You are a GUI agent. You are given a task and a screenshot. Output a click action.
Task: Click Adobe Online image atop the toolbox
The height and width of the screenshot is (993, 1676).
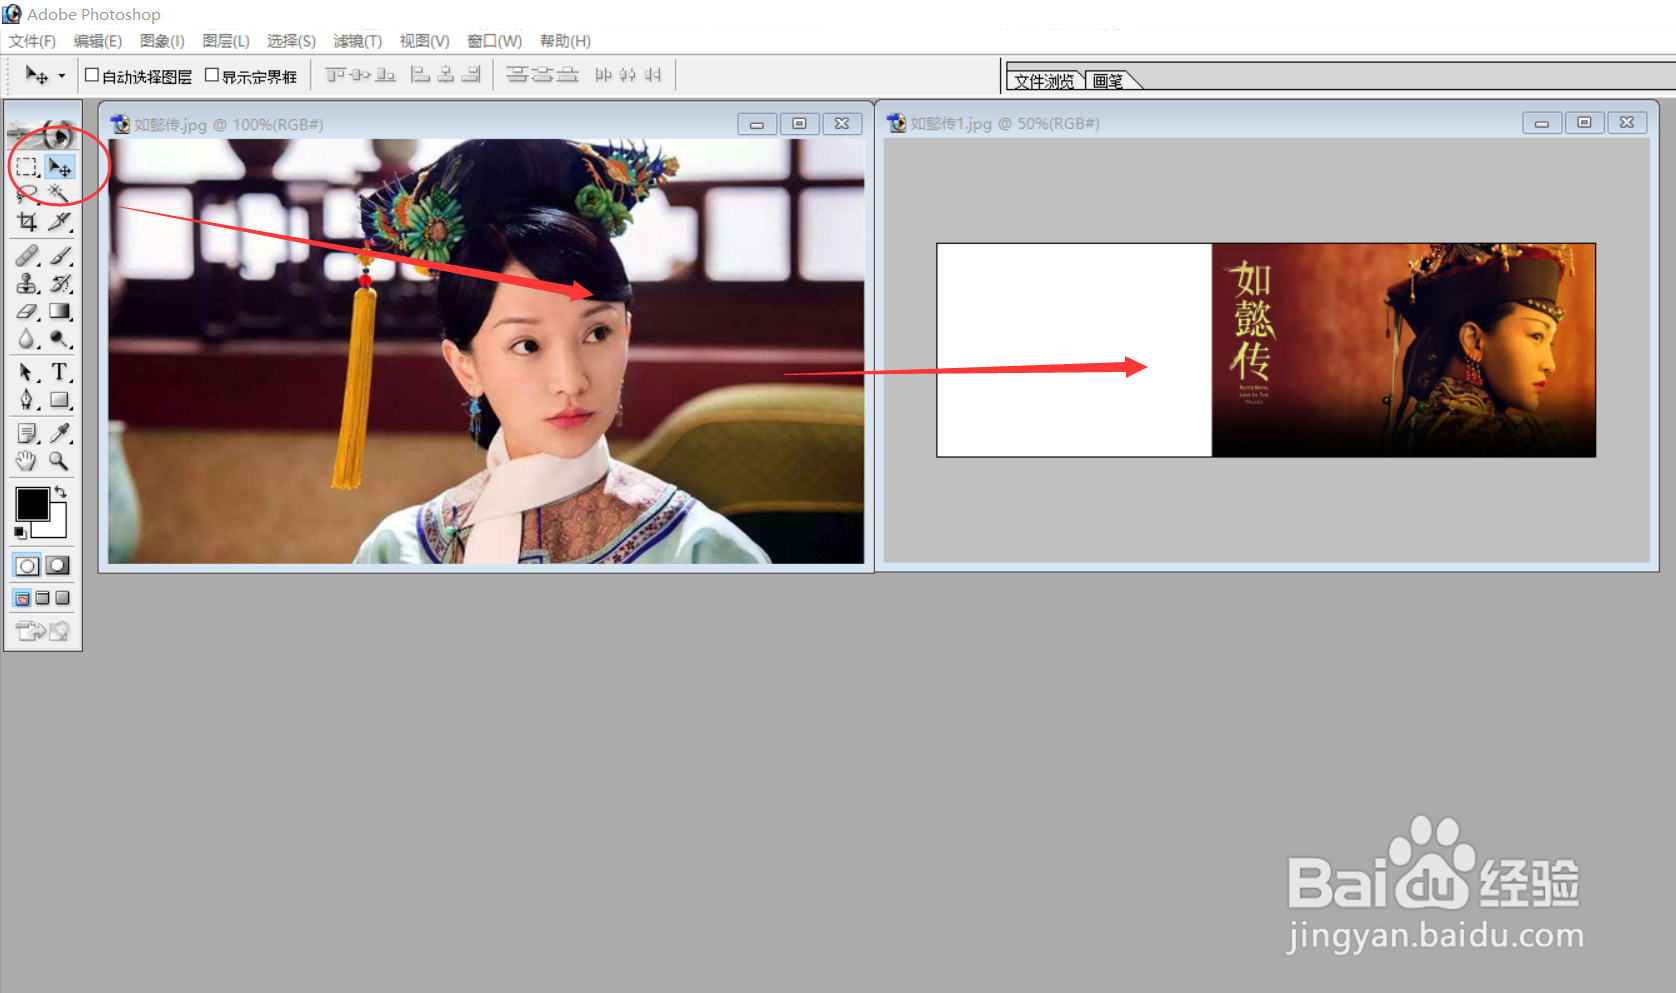(43, 134)
